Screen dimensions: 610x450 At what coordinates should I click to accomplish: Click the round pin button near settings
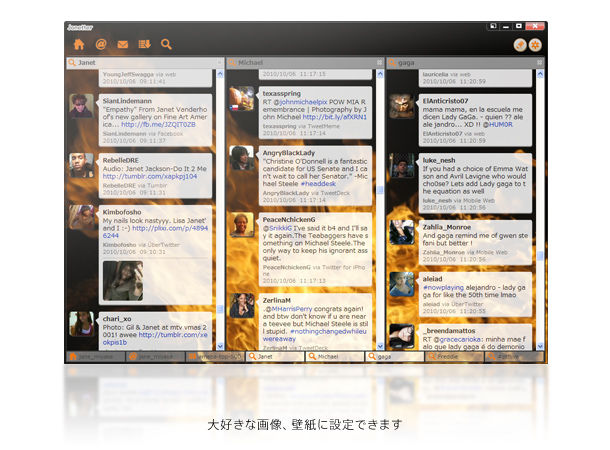coord(520,45)
